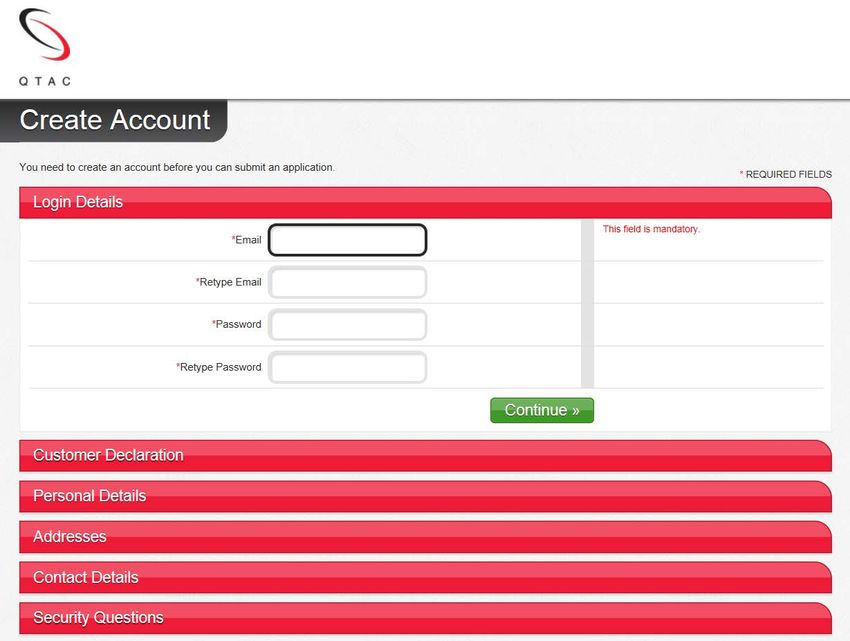Click the 'This field is mandatory.' message

point(651,229)
